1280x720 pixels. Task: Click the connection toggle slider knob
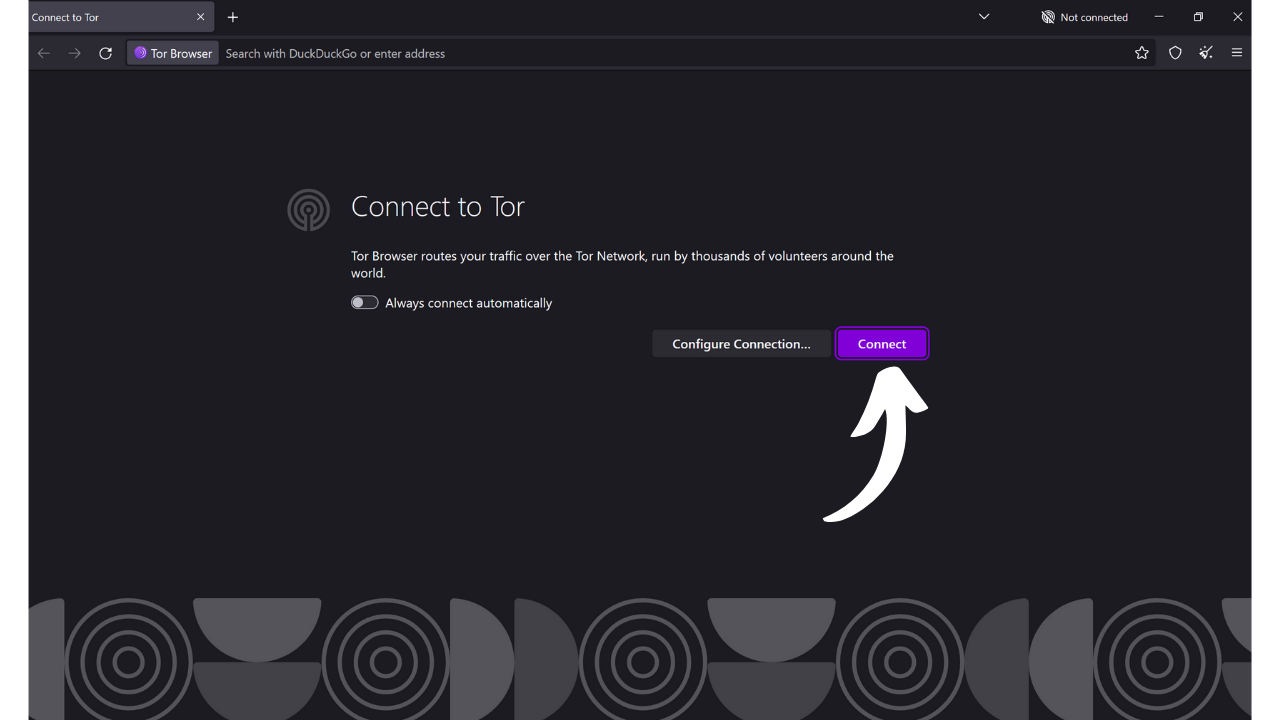[359, 302]
